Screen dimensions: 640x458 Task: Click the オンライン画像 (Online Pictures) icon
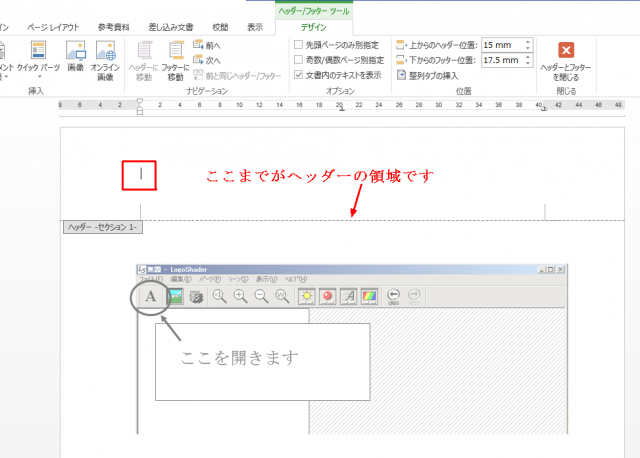click(105, 59)
